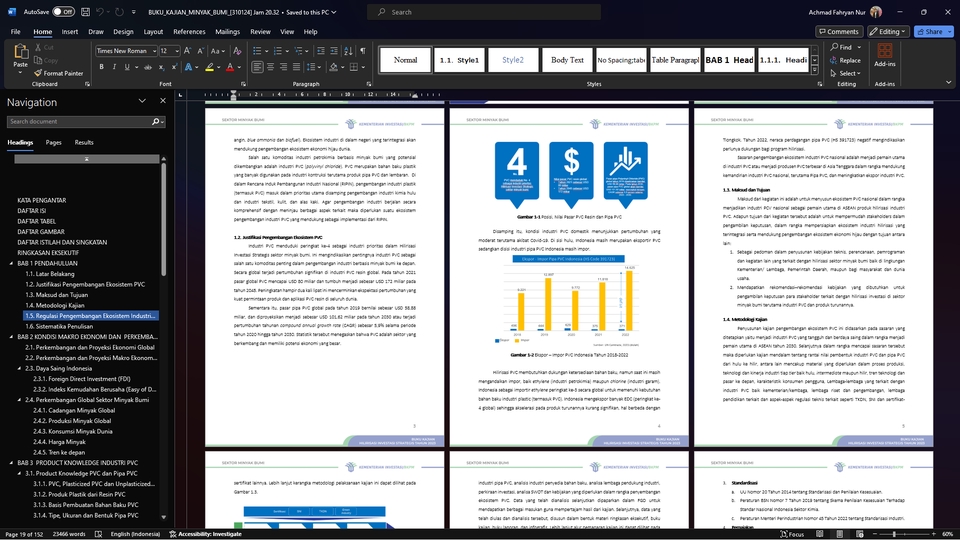Viewport: 960px width, 540px height.
Task: Open the References ribbon tab
Action: 189,32
